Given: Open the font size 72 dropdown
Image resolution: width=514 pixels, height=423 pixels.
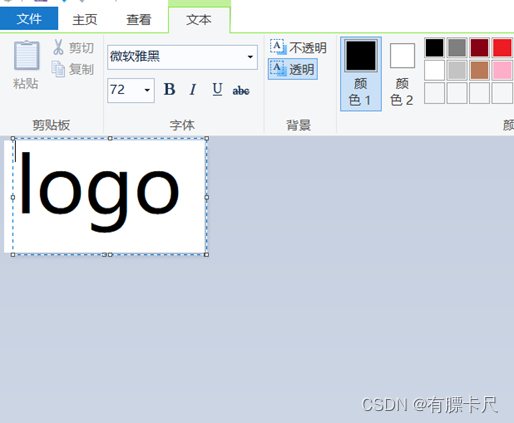Looking at the screenshot, I should [x=147, y=90].
